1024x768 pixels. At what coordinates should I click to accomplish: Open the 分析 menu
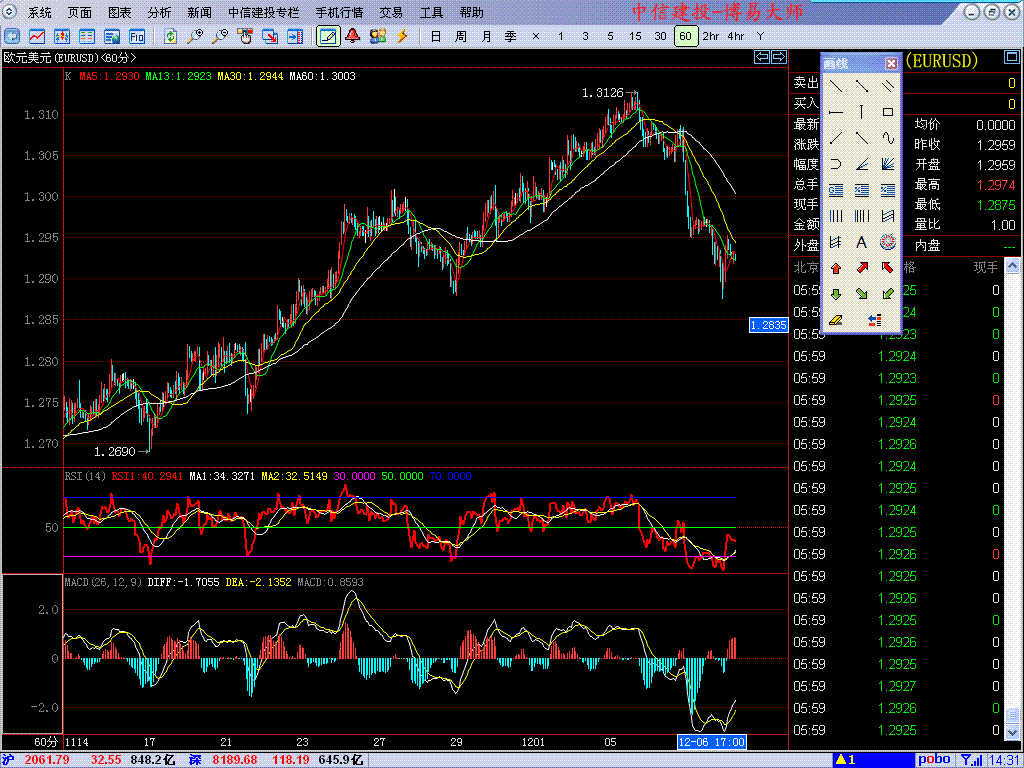pos(159,13)
